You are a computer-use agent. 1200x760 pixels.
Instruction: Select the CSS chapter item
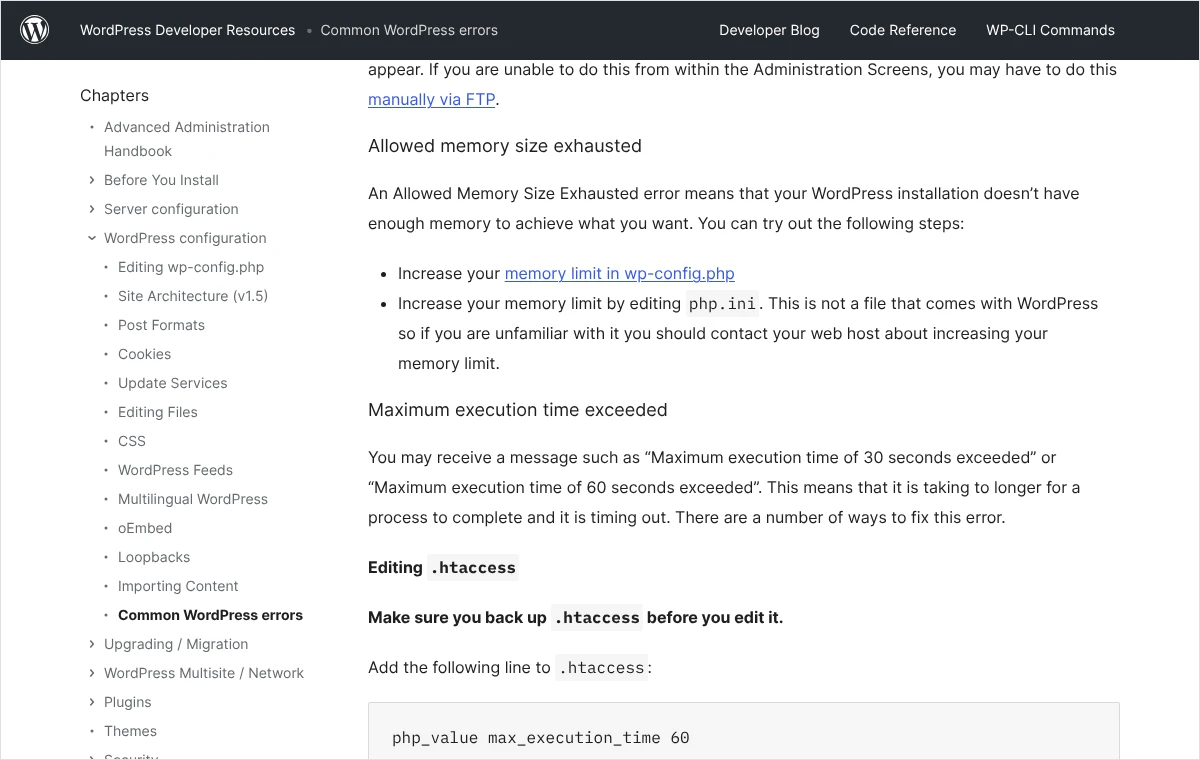click(x=132, y=441)
